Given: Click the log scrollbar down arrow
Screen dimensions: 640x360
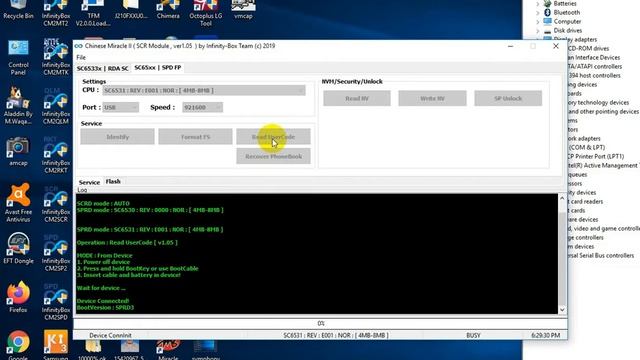Looking at the screenshot, I should click(x=562, y=310).
